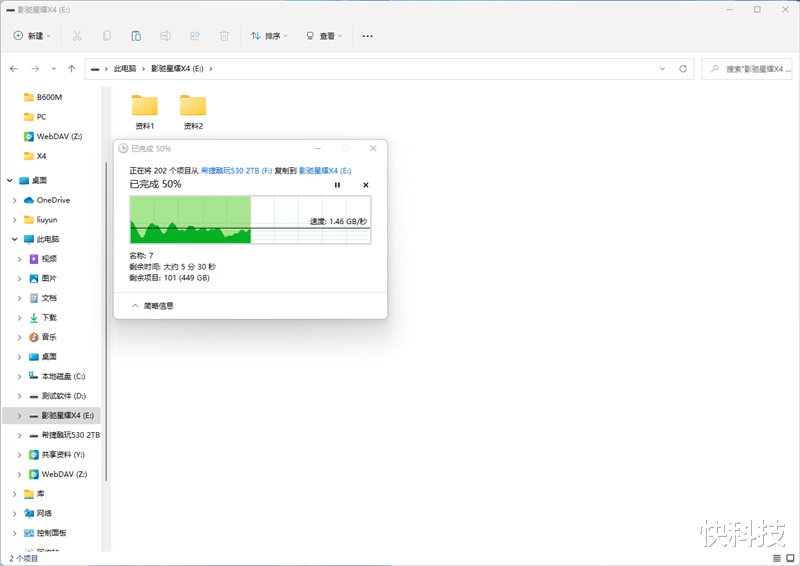
Task: Click 影驰星曜X4 (E:) in address breadcrumb
Action: tap(177, 68)
